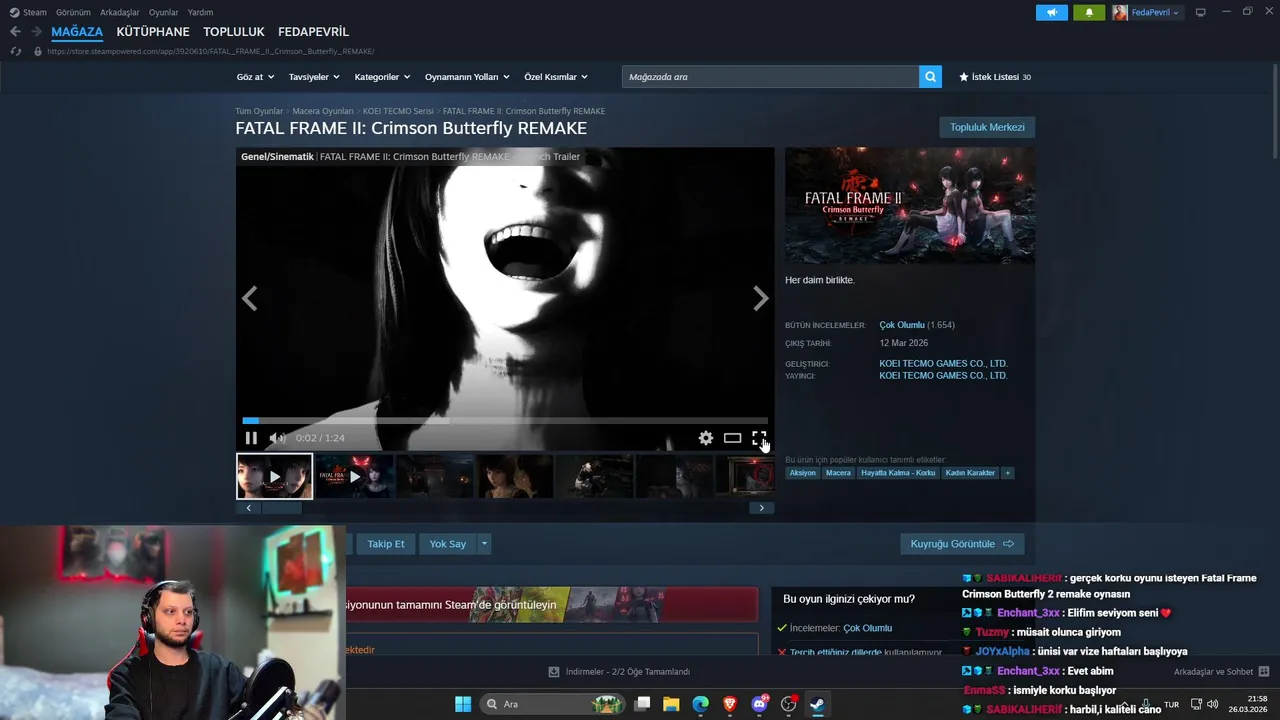Open trailer video settings gear
This screenshot has width=1280, height=720.
coord(706,438)
